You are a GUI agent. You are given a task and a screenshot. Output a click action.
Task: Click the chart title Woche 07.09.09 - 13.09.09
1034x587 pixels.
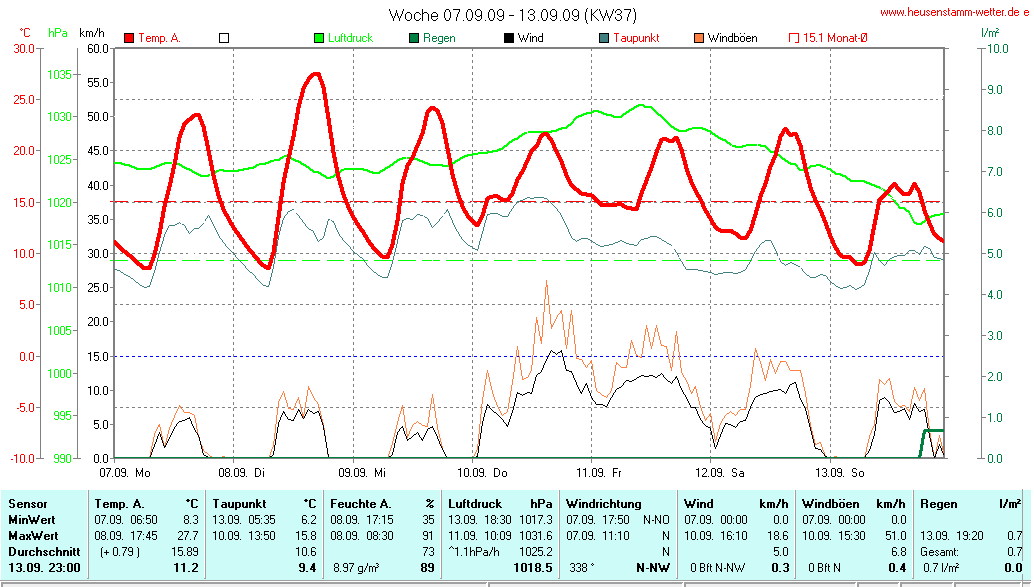tap(512, 15)
